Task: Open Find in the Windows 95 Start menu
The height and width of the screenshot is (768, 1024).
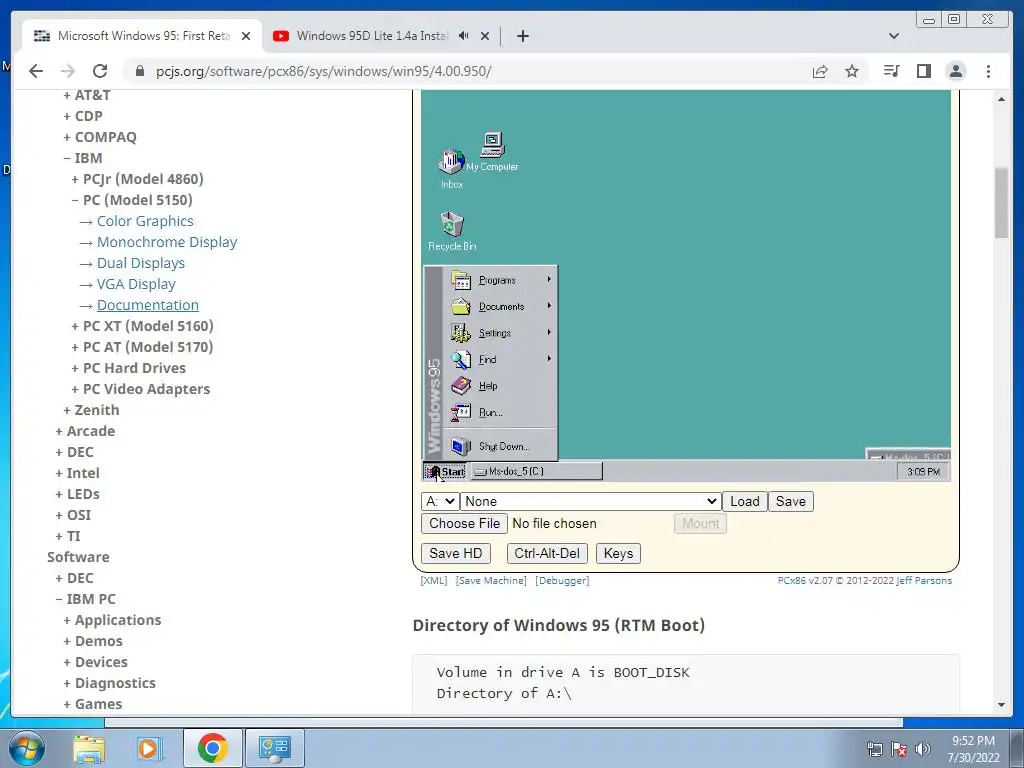Action: [501, 359]
